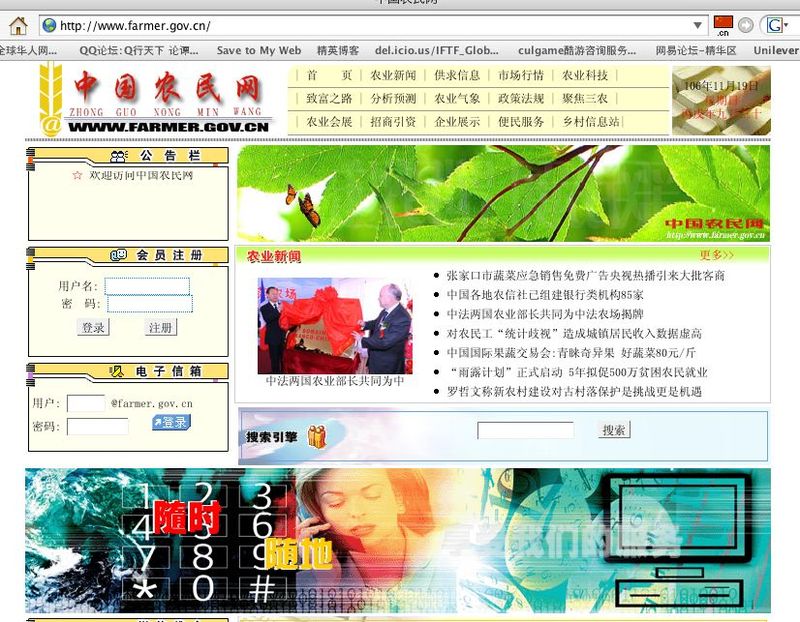Click the 搜索 search button
800x622 pixels.
point(614,430)
